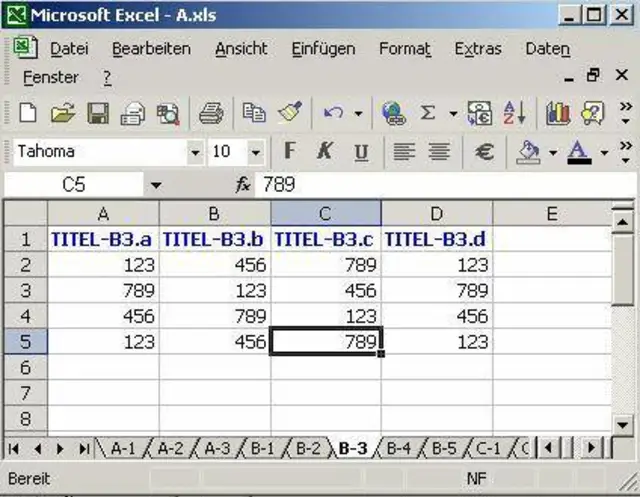Toggle bold formatting (F)
This screenshot has width=640, height=497.
click(289, 151)
